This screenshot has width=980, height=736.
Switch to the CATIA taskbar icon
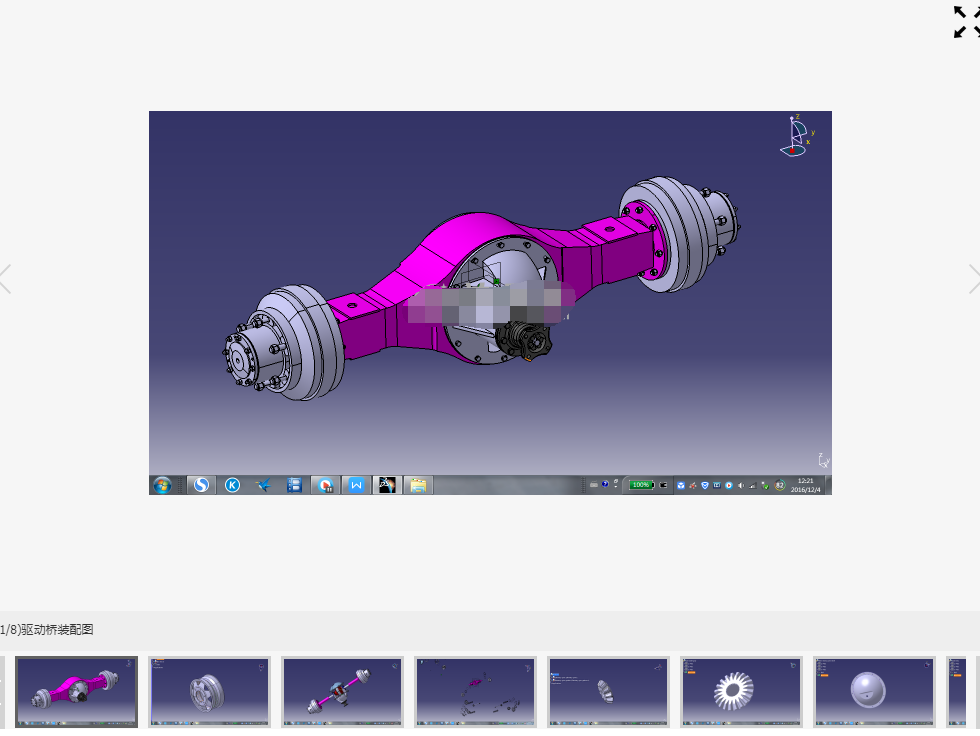[388, 485]
